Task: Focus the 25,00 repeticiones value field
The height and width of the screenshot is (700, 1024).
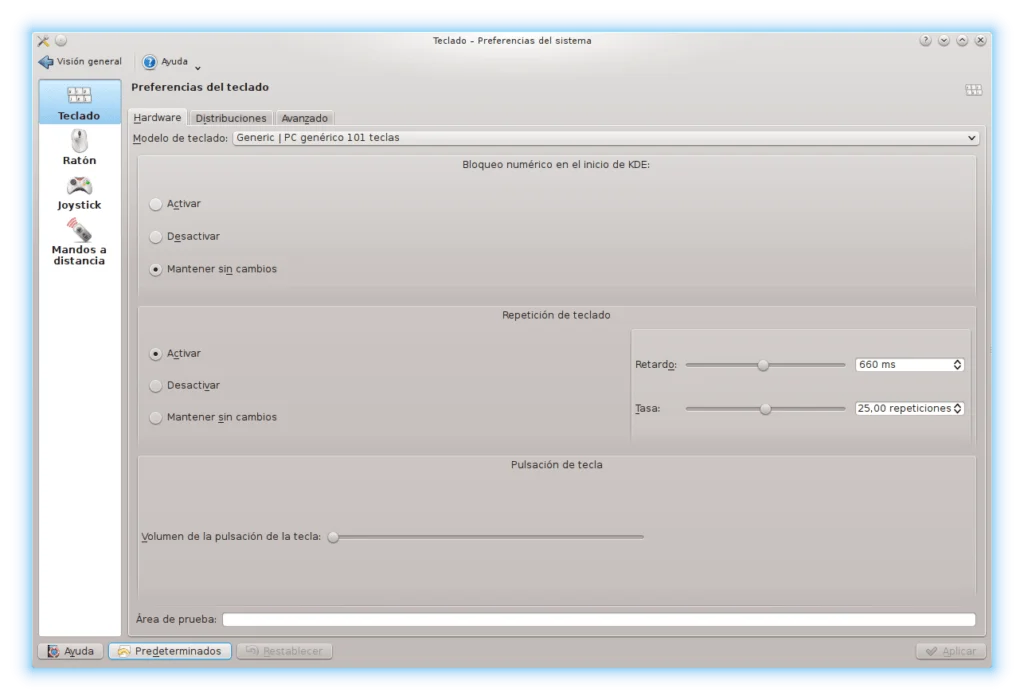Action: tap(904, 409)
